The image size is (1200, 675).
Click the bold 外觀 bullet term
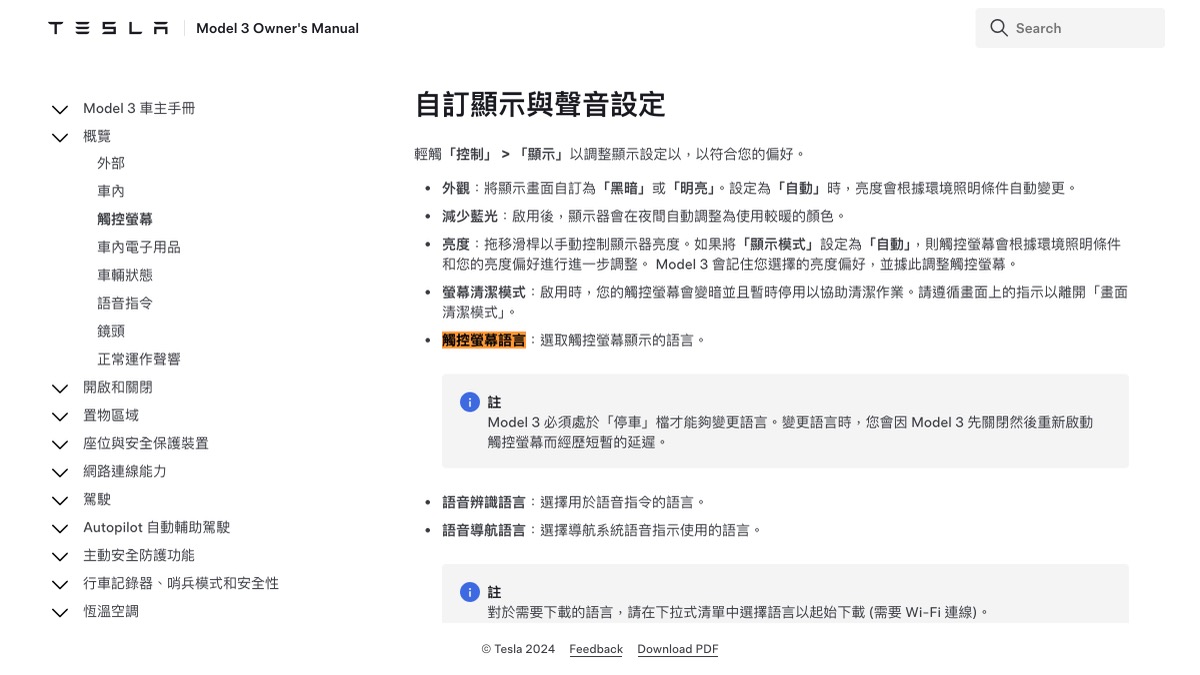456,188
